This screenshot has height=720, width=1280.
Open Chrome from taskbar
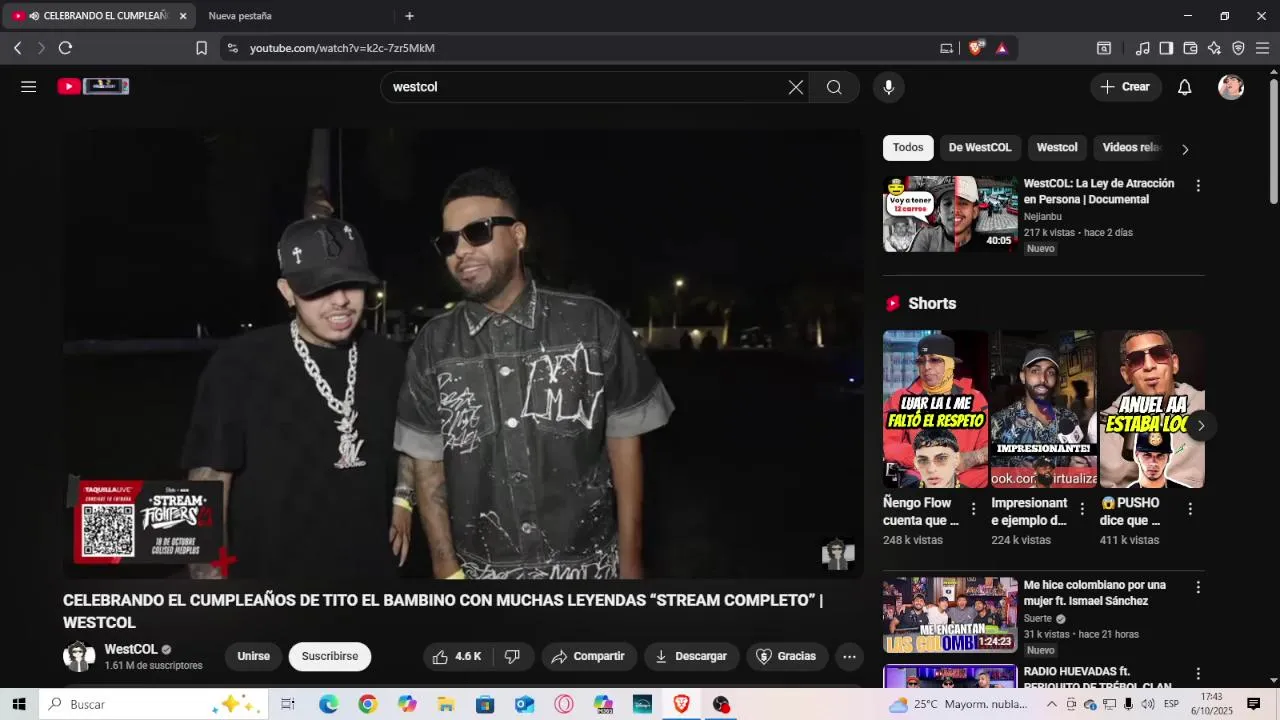[367, 704]
